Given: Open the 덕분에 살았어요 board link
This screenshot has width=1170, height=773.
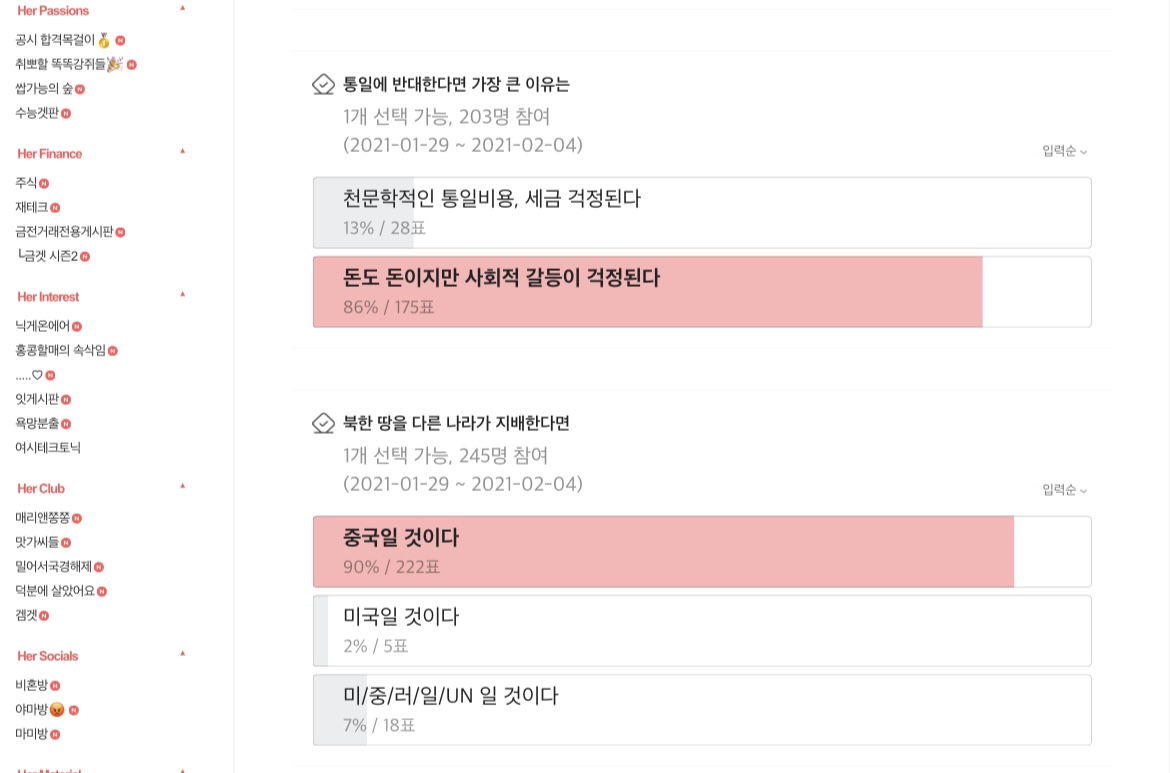Looking at the screenshot, I should [55, 591].
